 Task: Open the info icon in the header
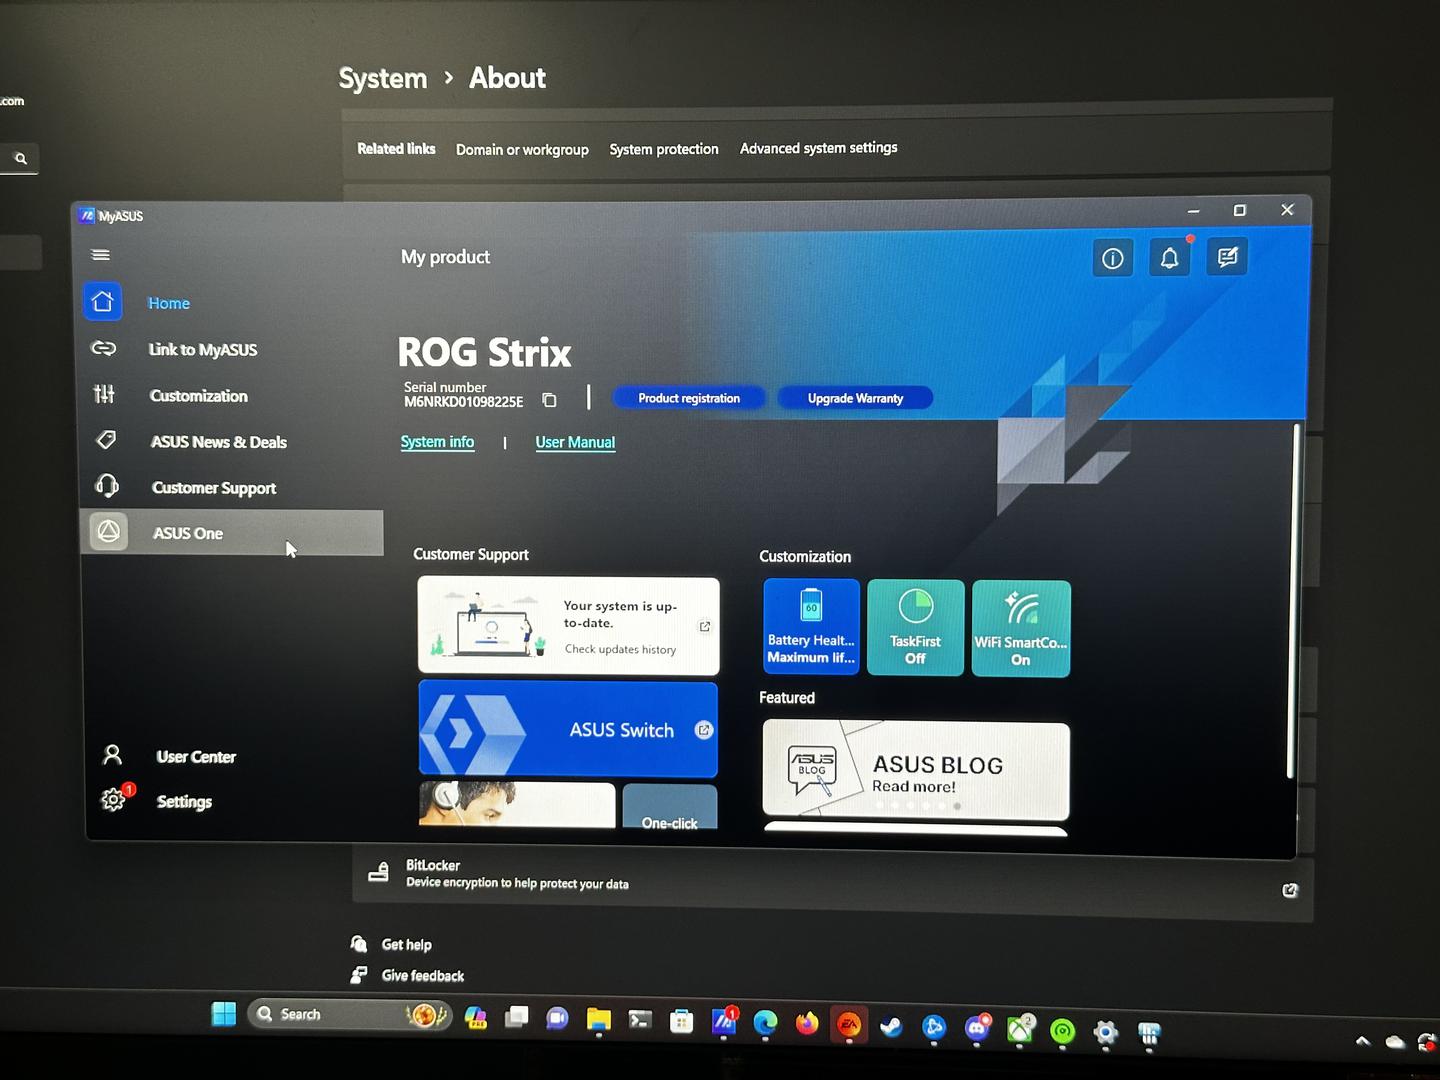tap(1113, 258)
